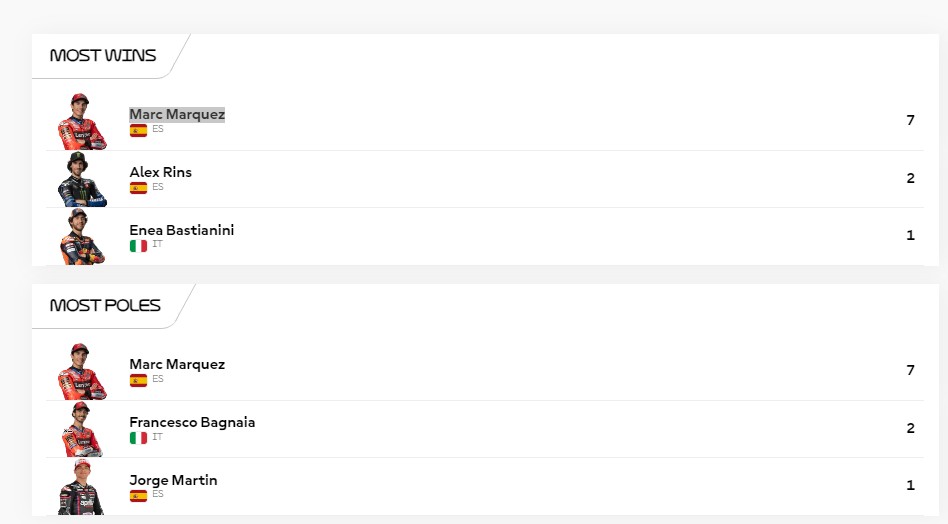Click Francesco Bagnaia rider photo
This screenshot has width=948, height=524.
(x=82, y=429)
